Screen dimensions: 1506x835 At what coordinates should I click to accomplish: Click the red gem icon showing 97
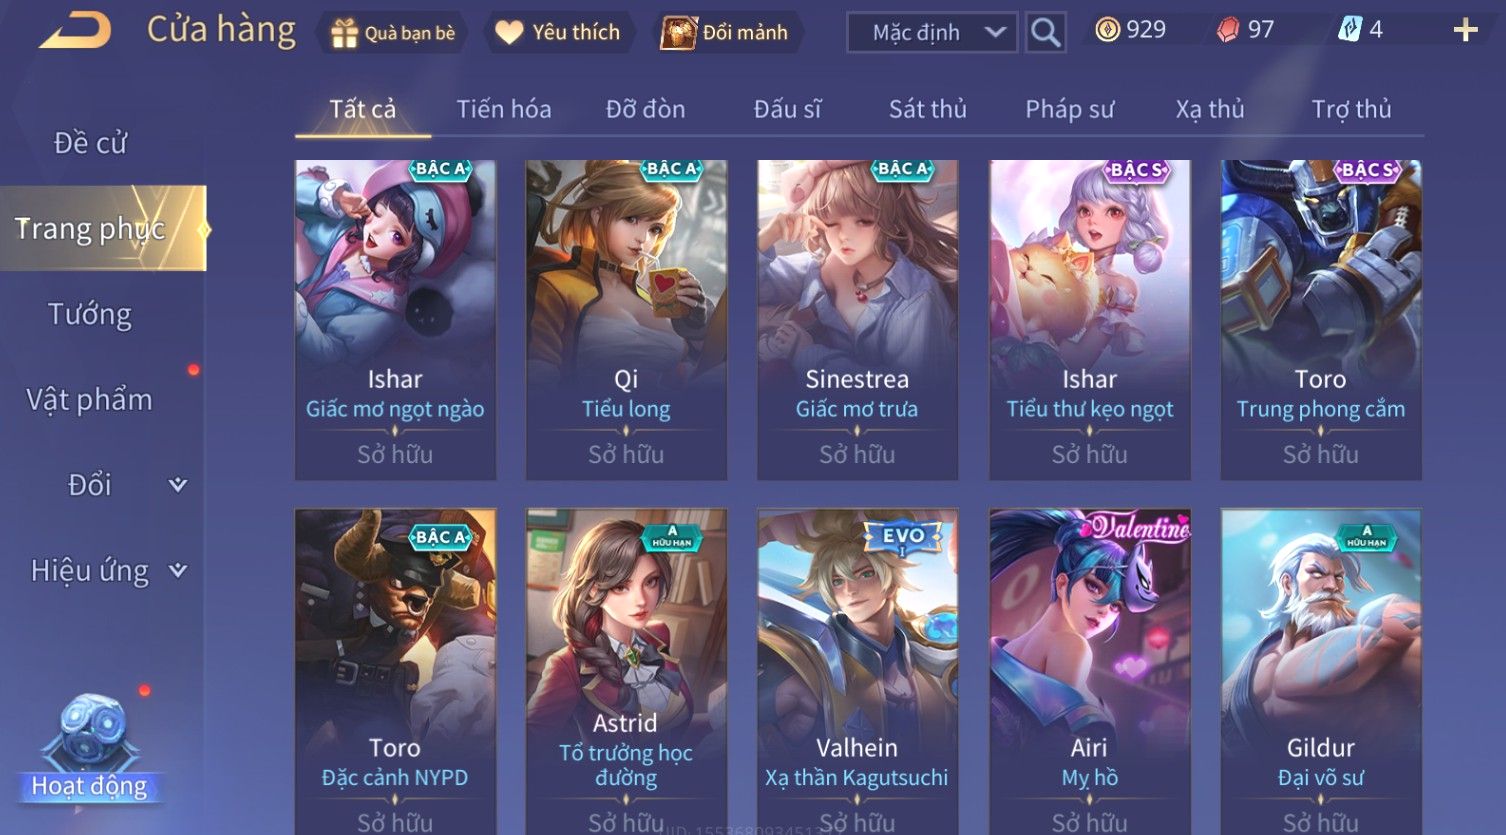(1228, 30)
